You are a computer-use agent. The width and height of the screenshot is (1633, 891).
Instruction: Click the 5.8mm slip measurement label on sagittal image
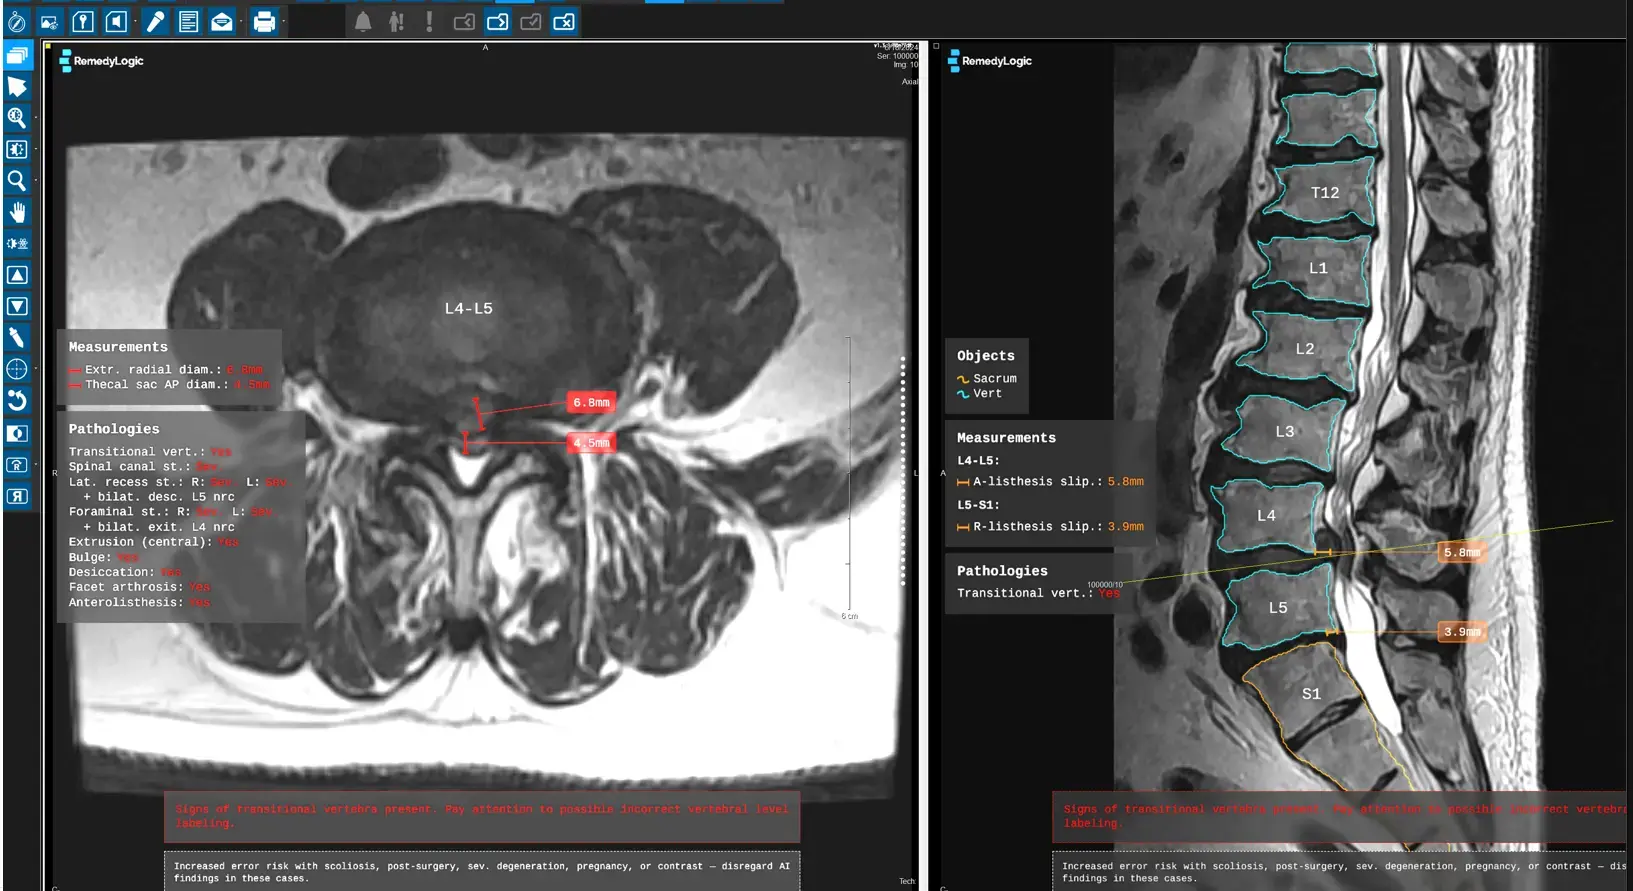coord(1462,552)
